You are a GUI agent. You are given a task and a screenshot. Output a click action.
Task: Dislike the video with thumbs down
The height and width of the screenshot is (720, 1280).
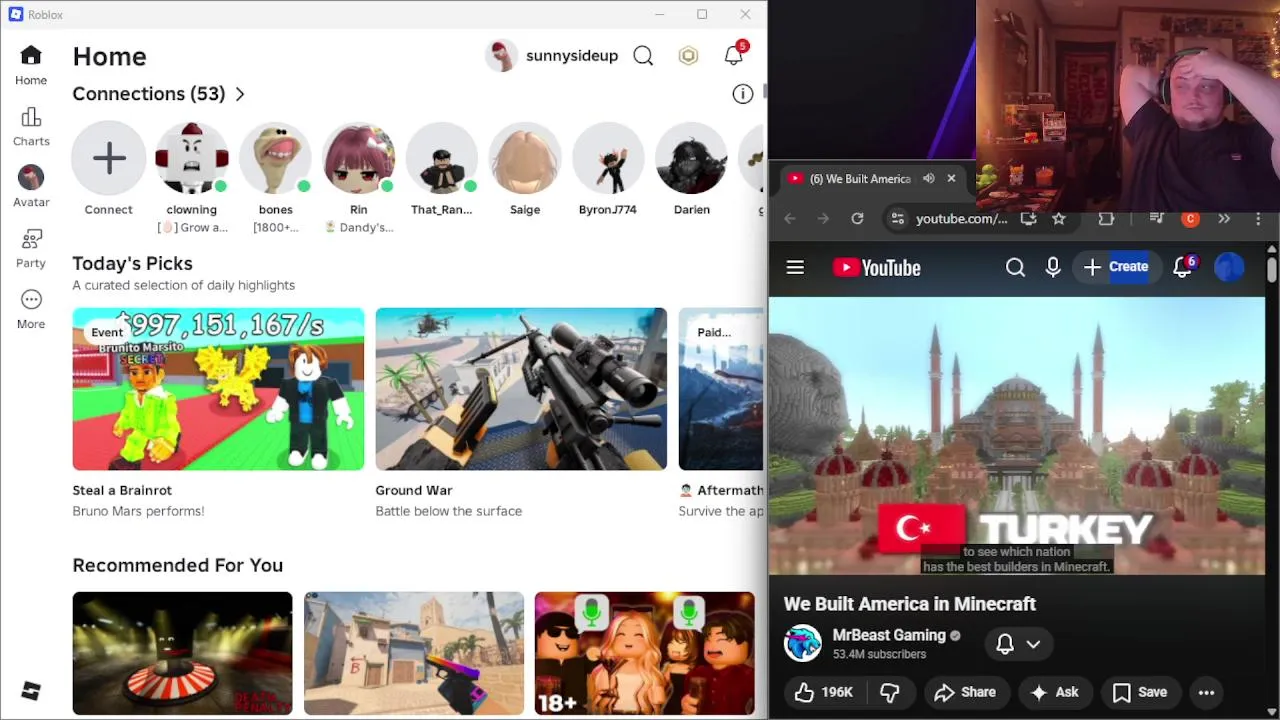pos(889,692)
